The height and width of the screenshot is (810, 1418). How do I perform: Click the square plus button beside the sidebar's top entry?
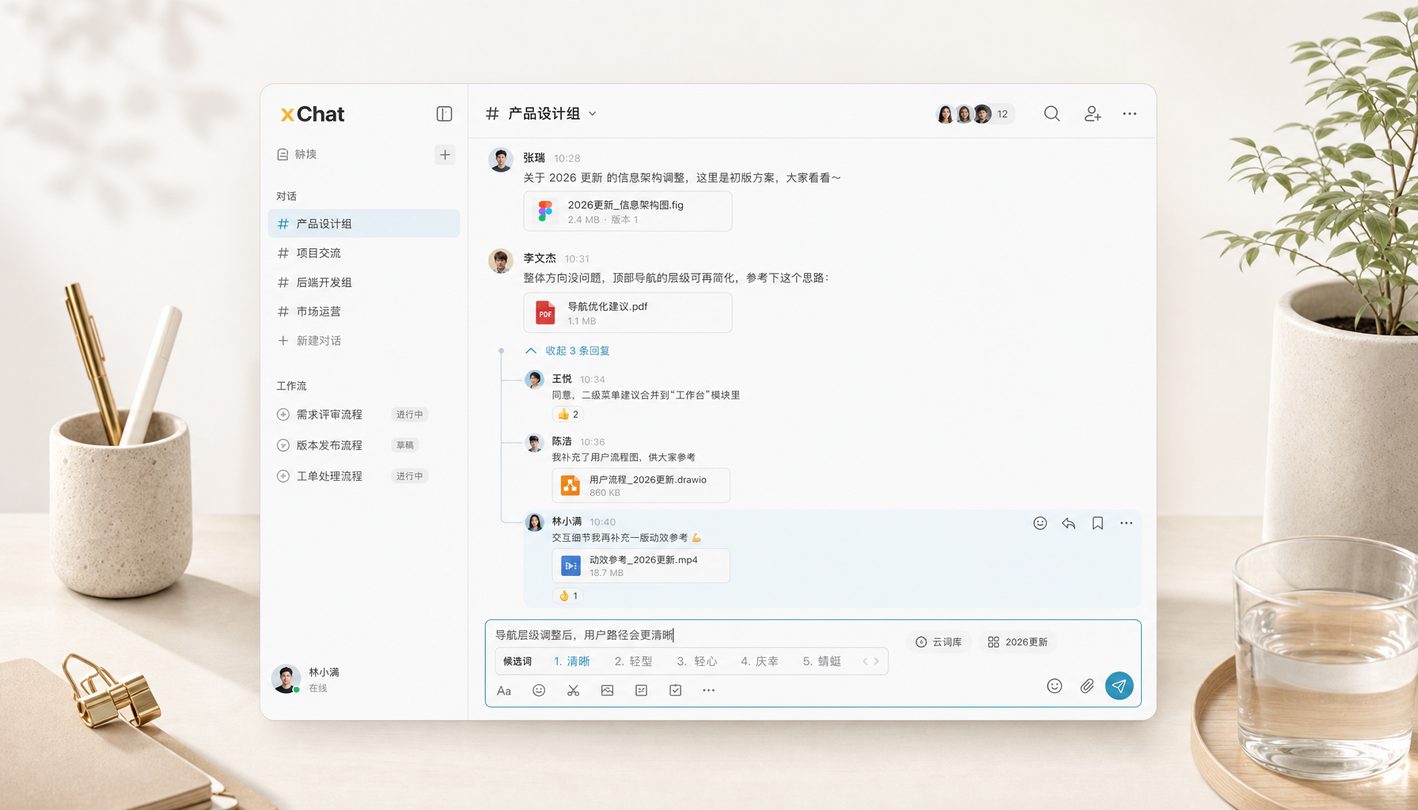pyautogui.click(x=445, y=154)
